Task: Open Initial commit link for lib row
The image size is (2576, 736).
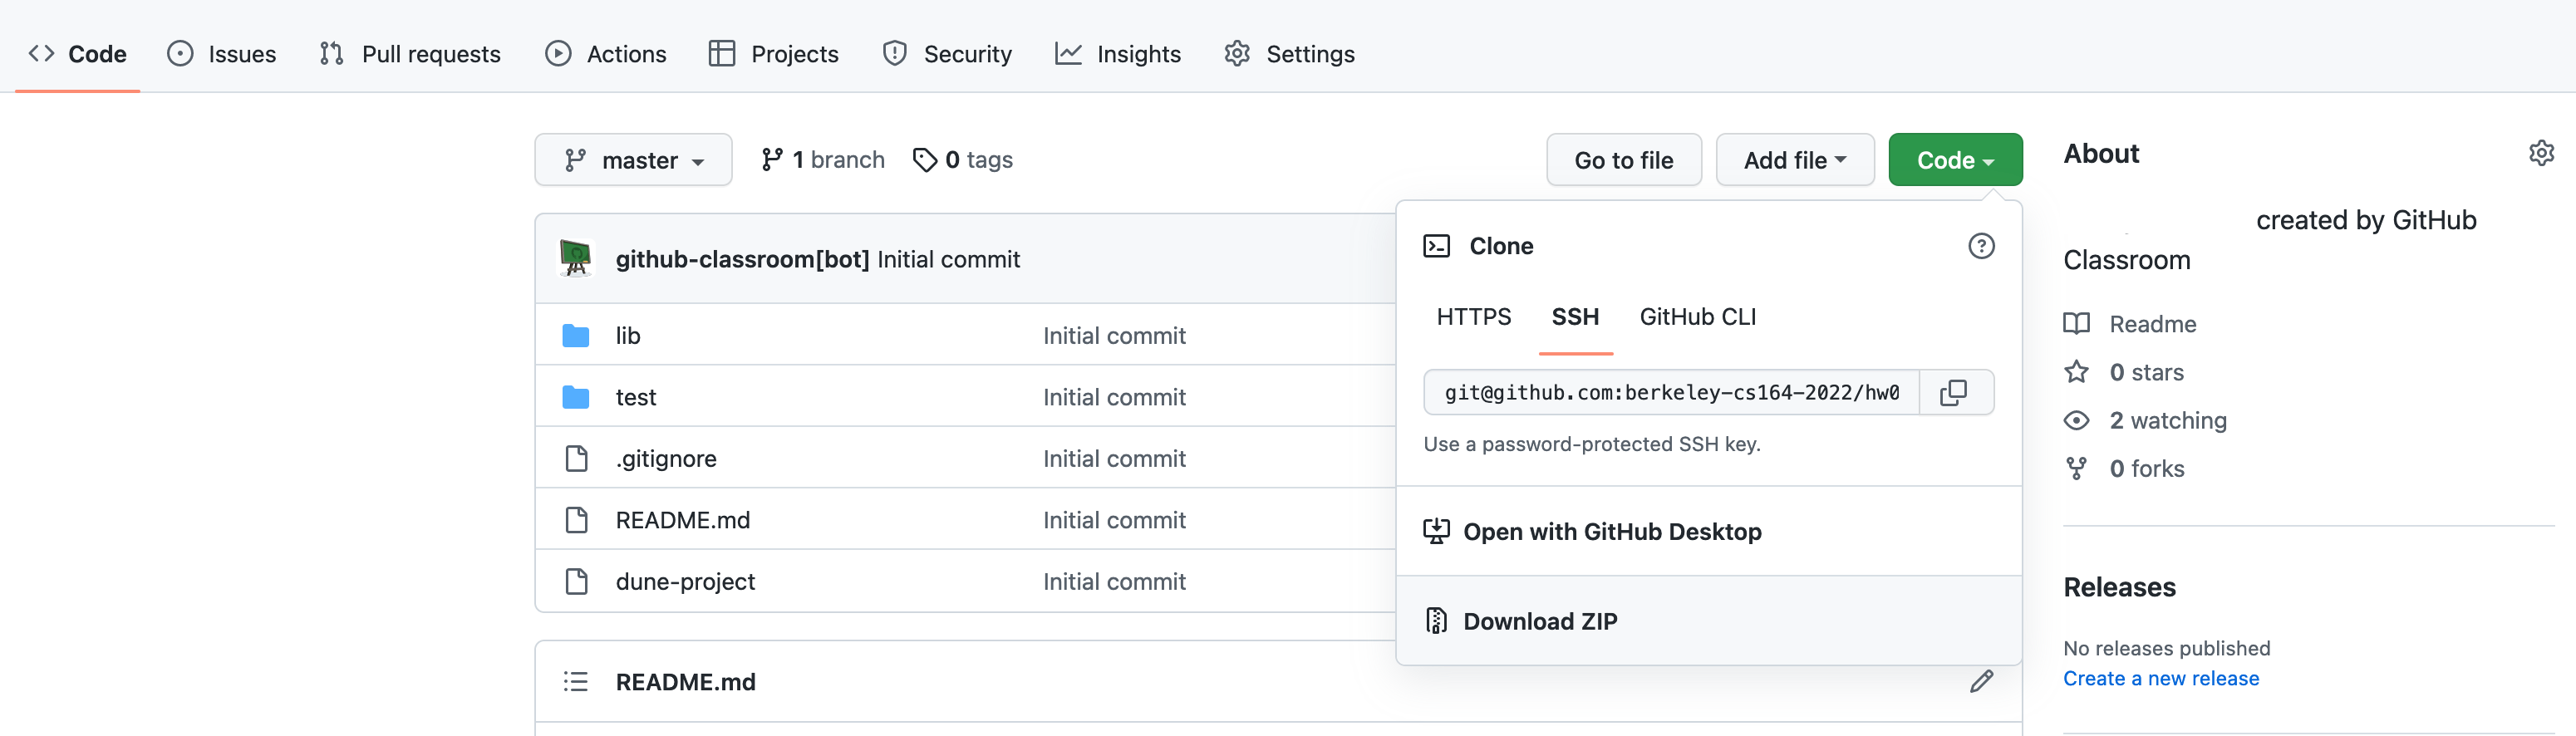Action: (x=1114, y=336)
